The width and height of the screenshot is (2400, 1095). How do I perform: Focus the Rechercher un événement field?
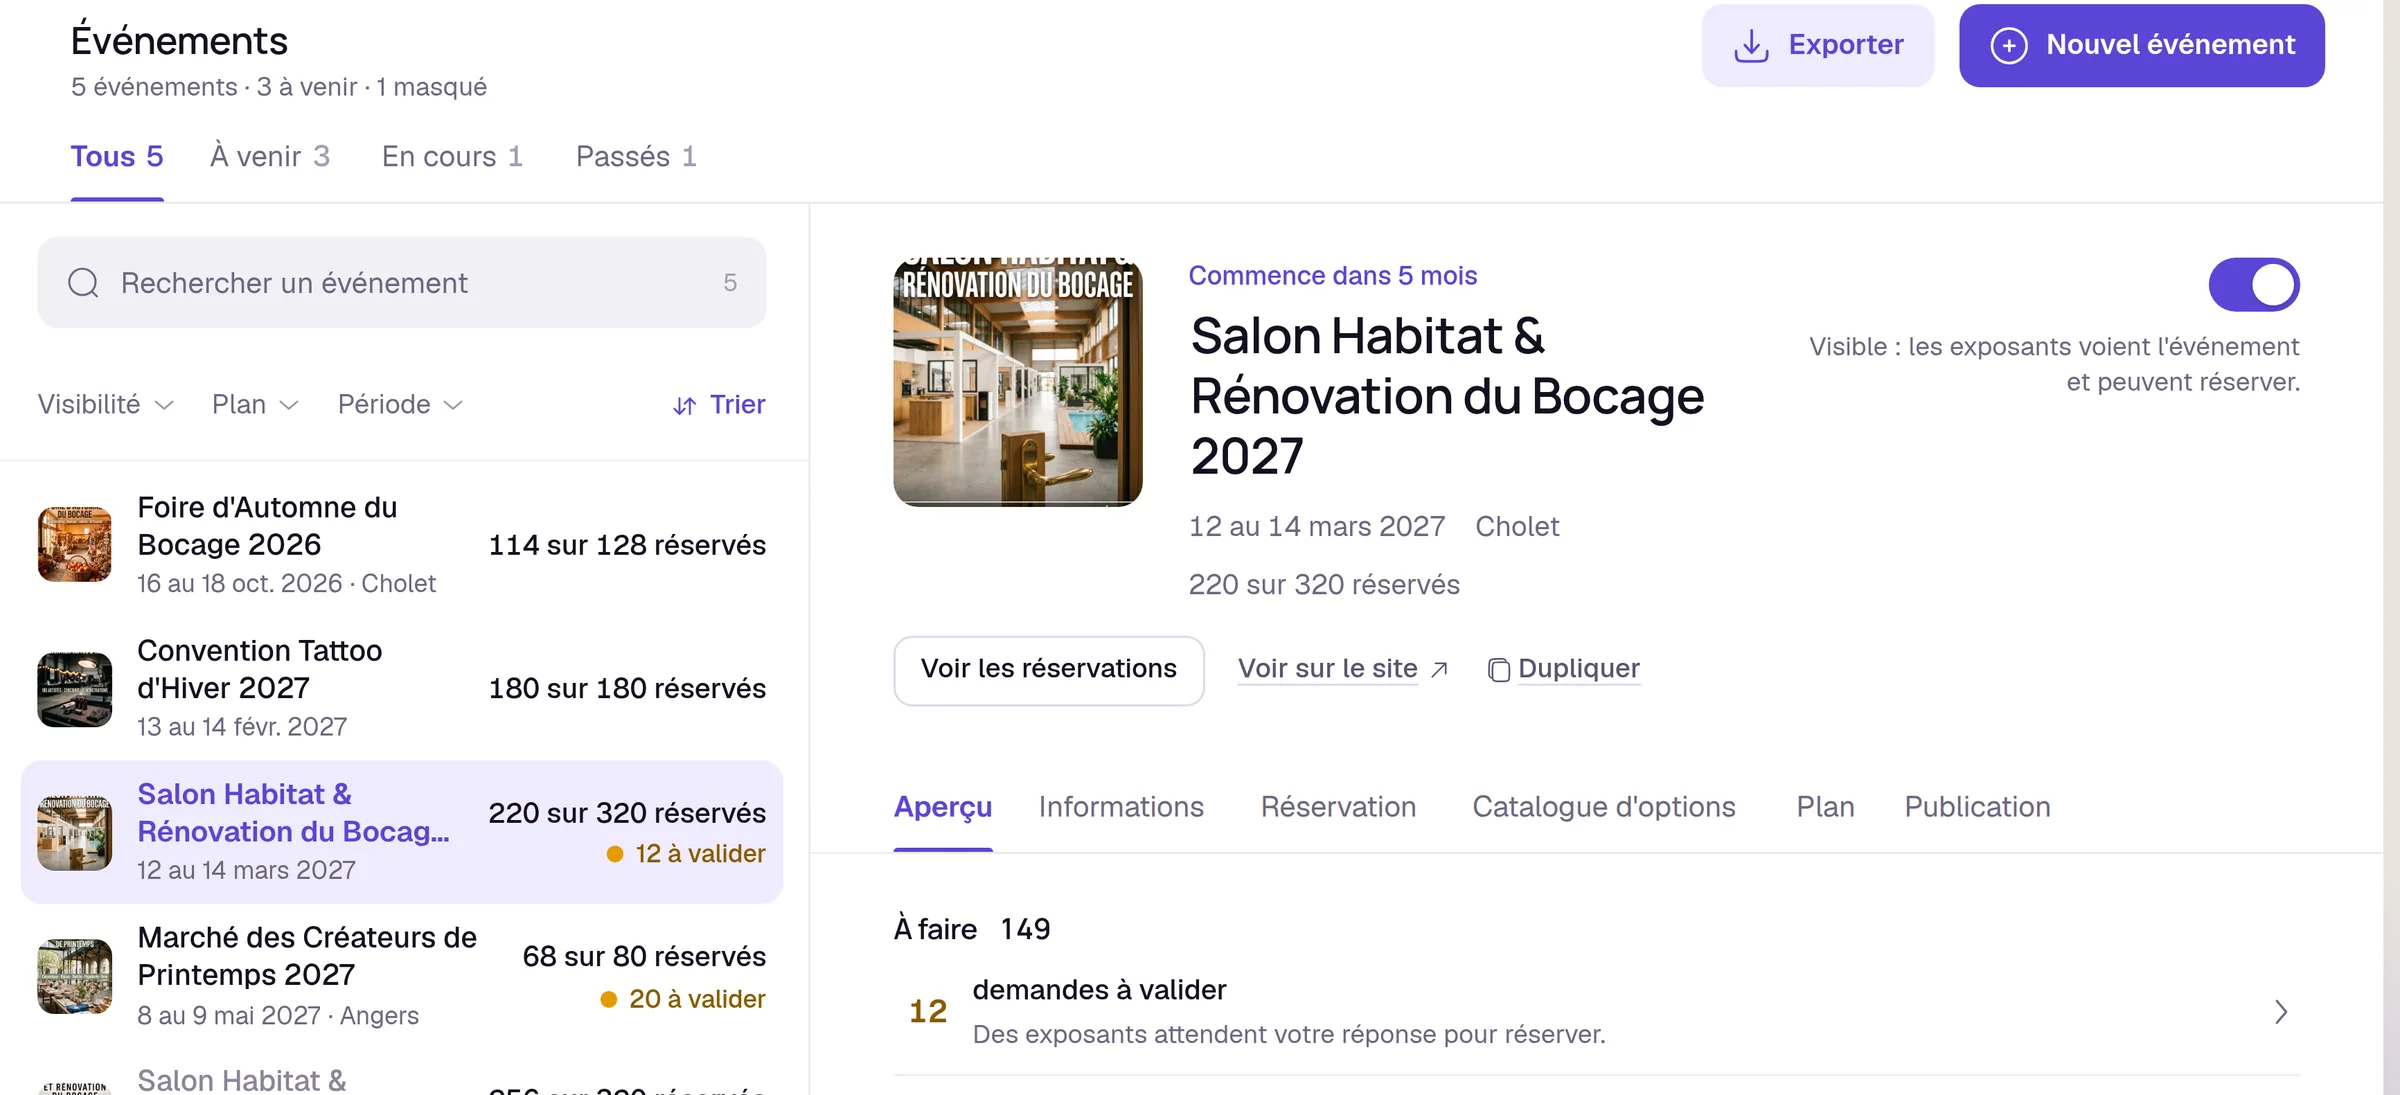pos(402,283)
